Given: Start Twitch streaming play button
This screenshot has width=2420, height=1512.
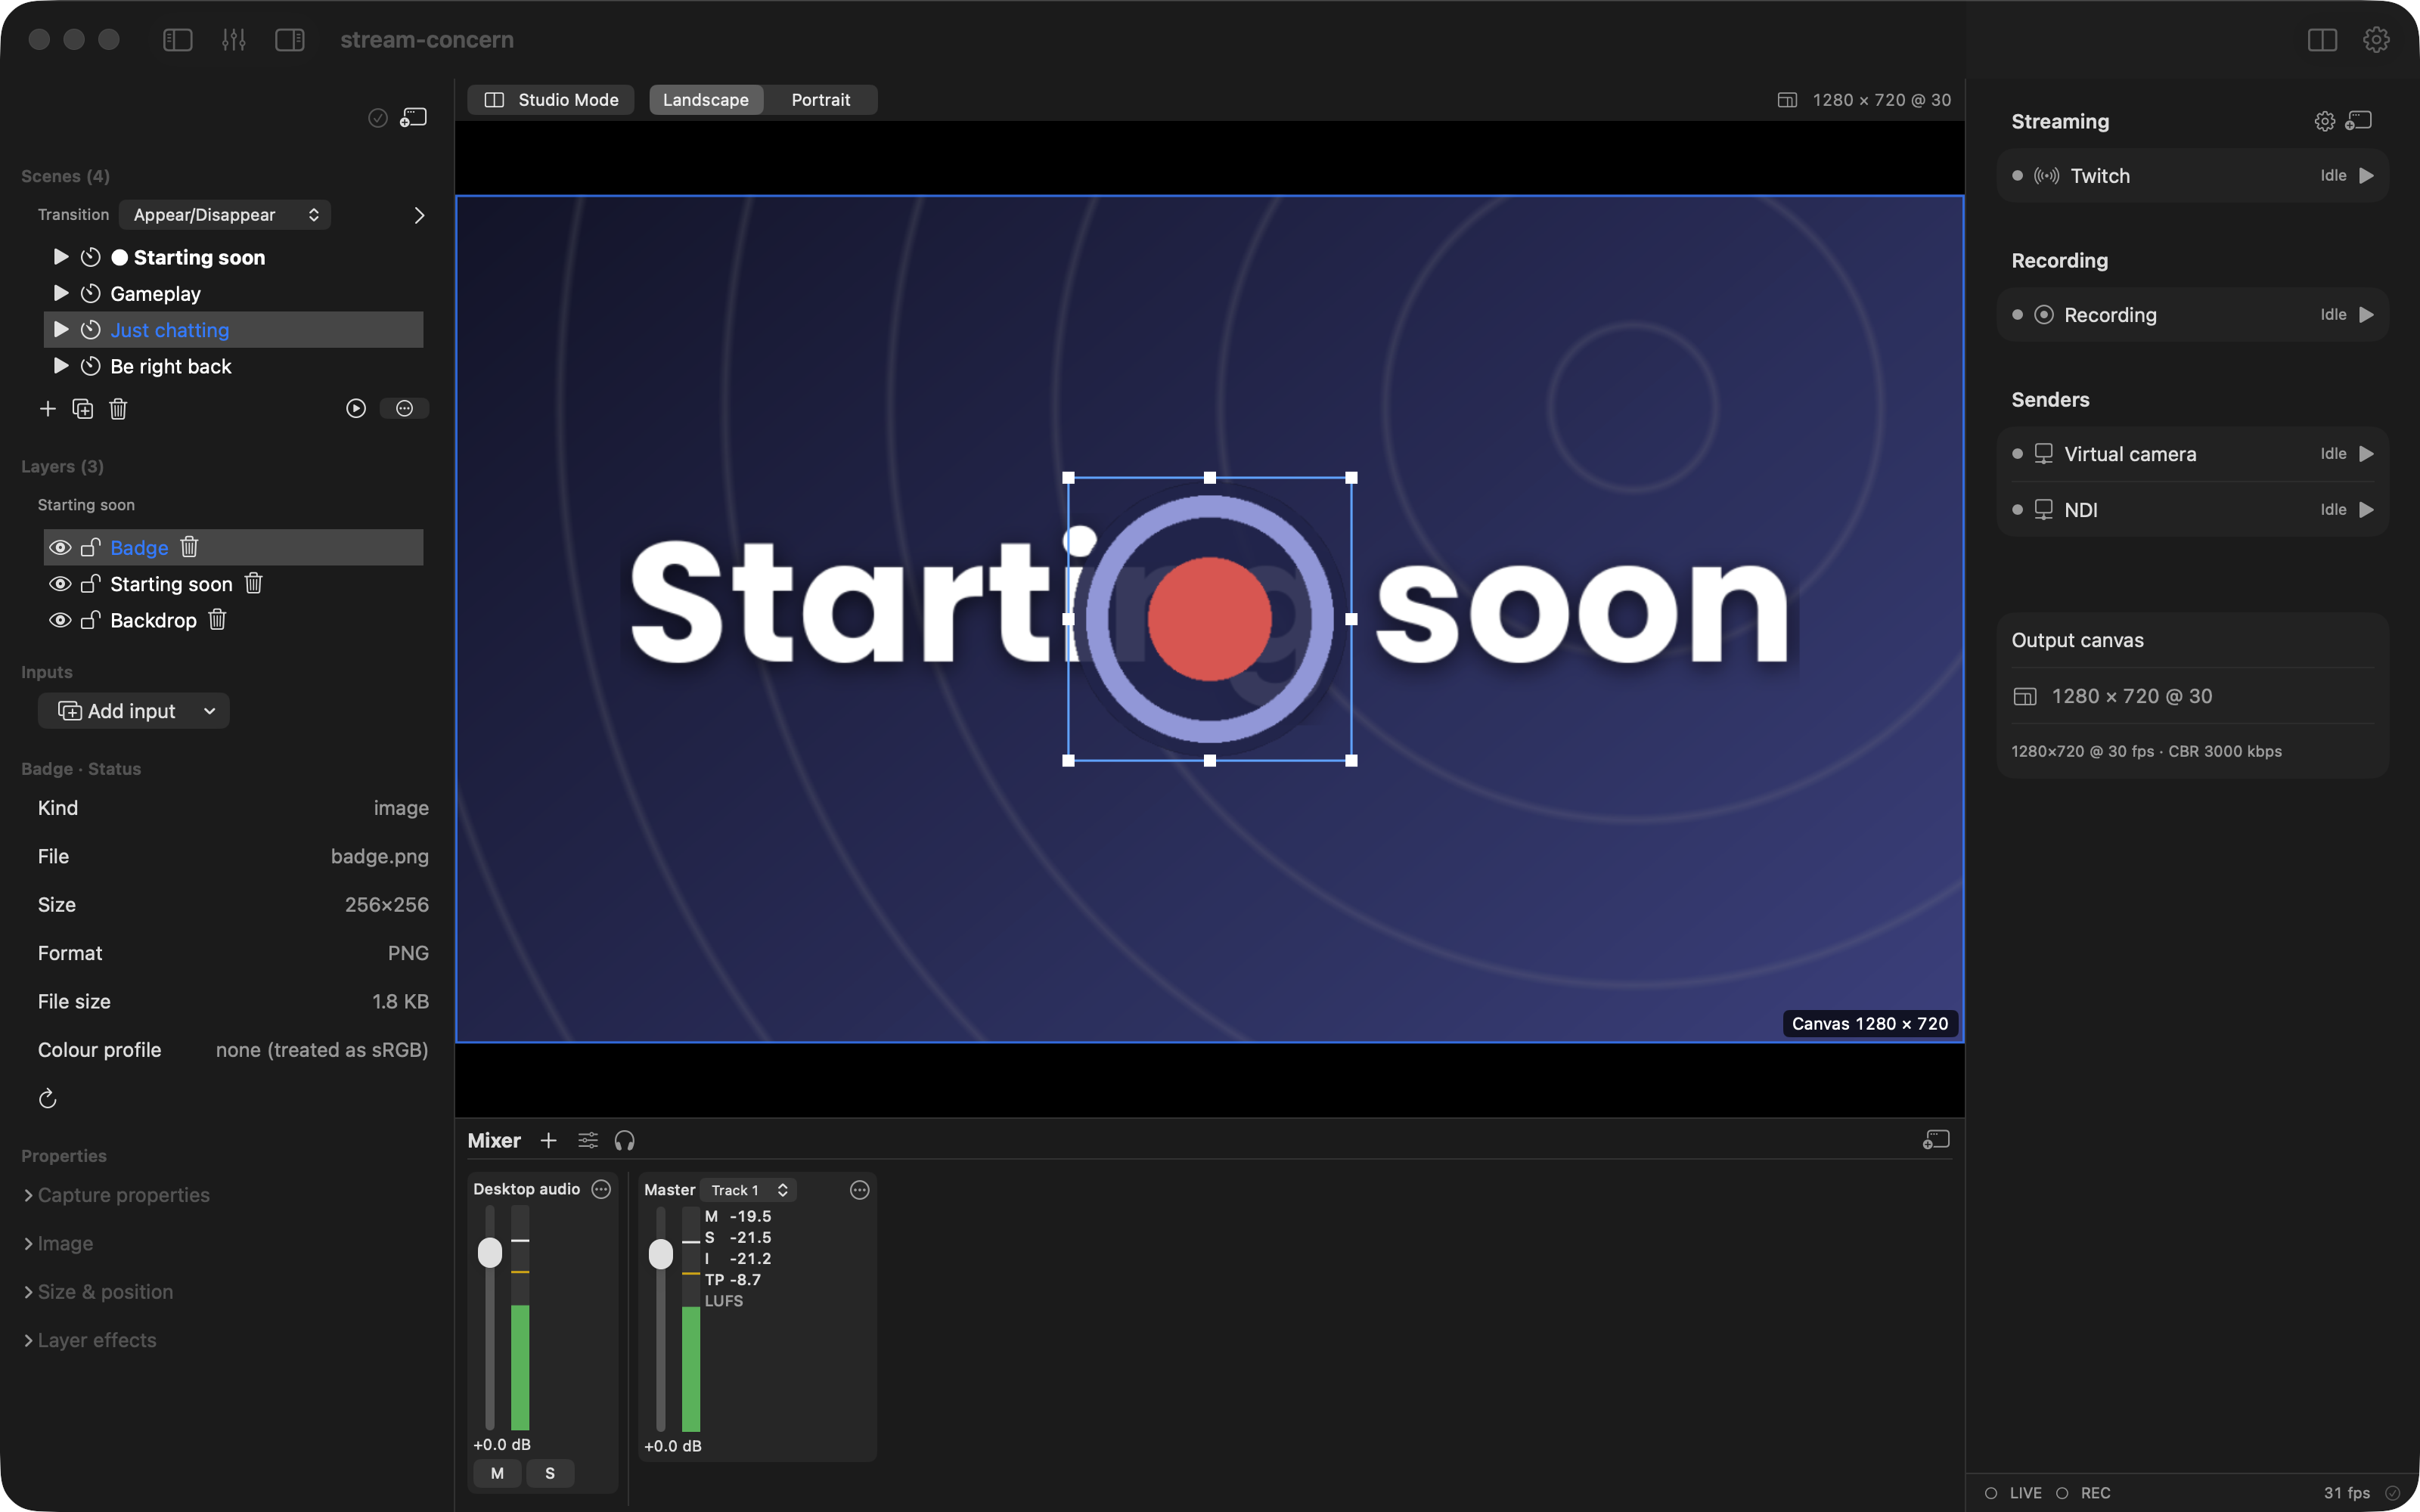Looking at the screenshot, I should 2366,176.
